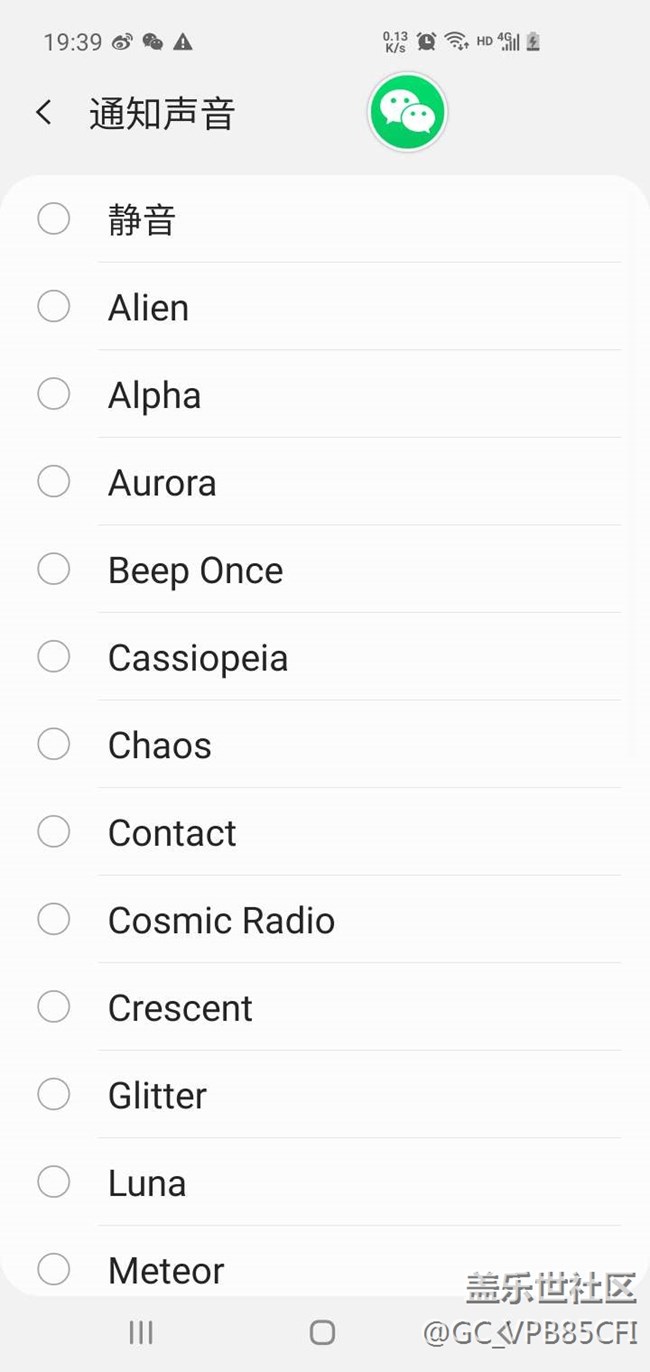This screenshot has height=1372, width=650.
Task: Choose Cosmic Radio from the list
Action: click(x=221, y=921)
